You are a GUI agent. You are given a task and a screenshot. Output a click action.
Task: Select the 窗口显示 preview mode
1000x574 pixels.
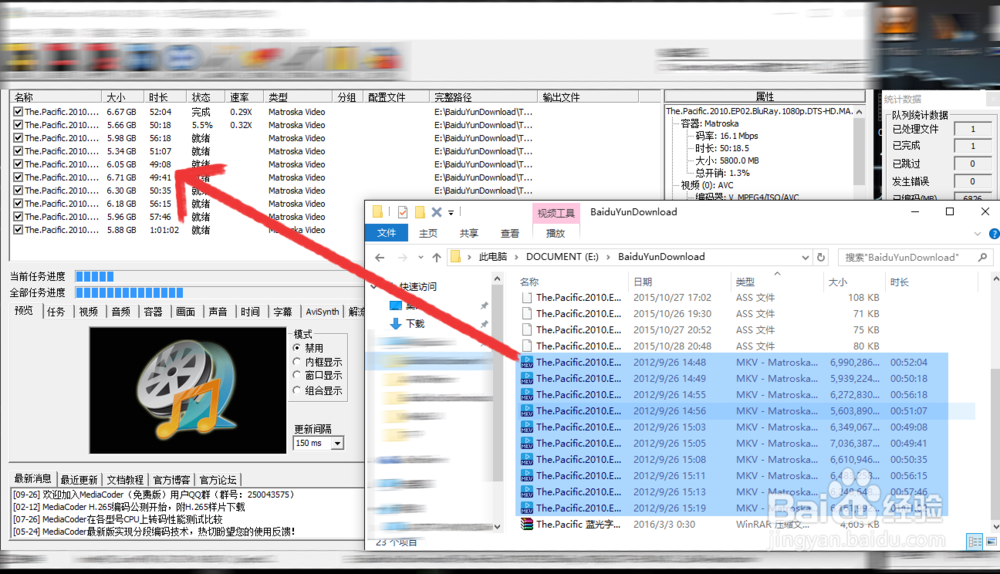[x=297, y=375]
